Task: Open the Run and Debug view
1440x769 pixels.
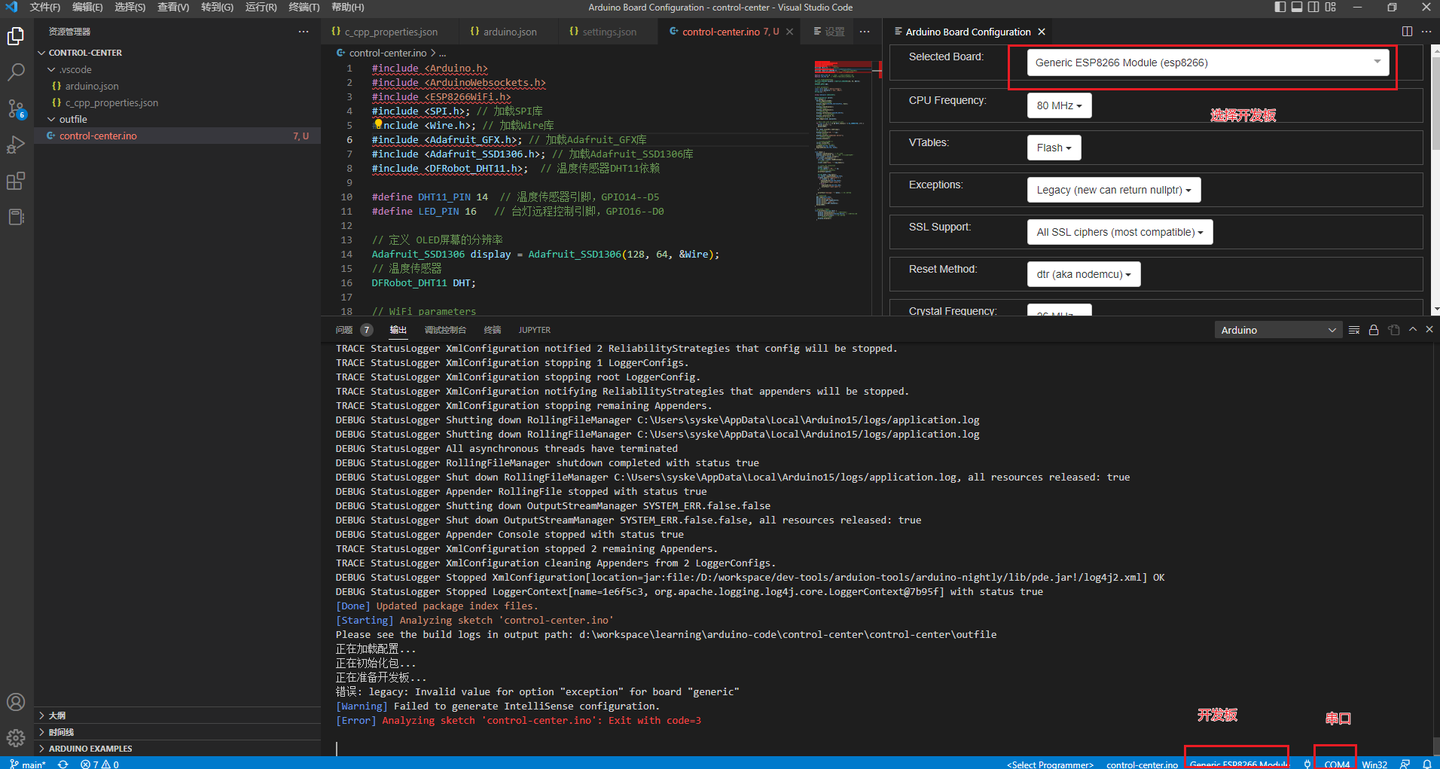Action: pyautogui.click(x=15, y=144)
